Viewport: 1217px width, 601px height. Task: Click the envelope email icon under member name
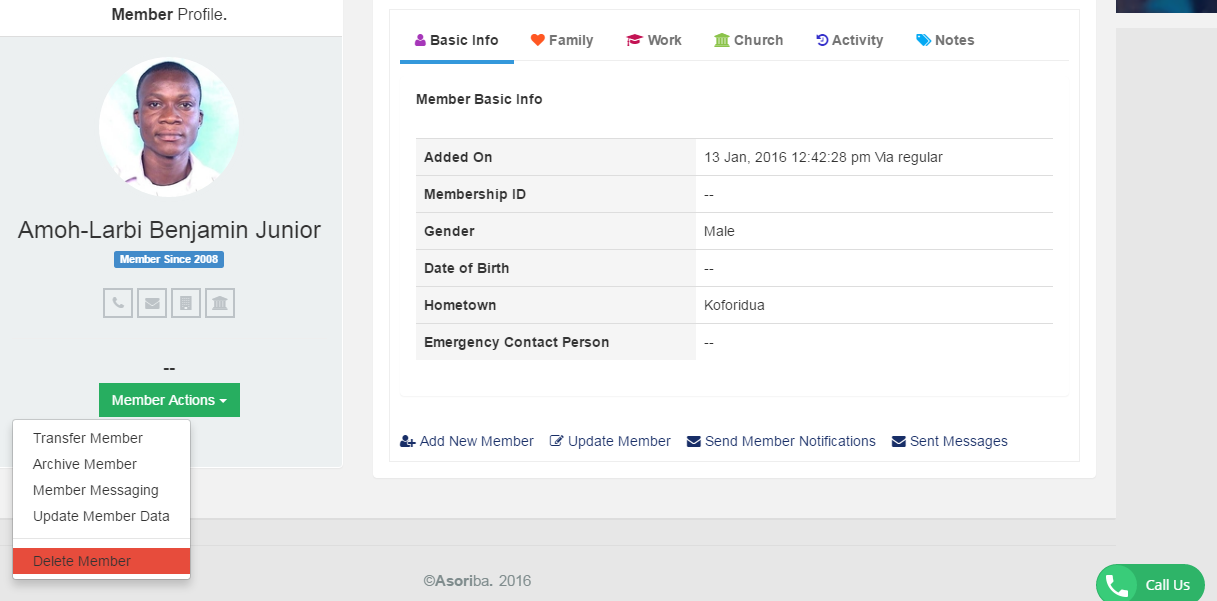152,303
